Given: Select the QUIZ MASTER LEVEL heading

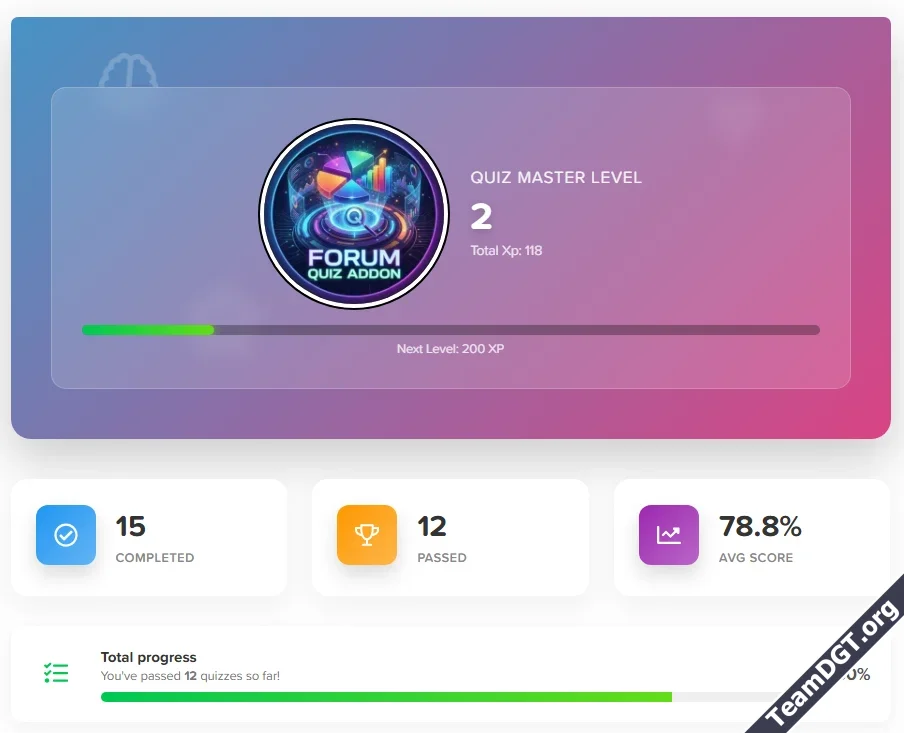Looking at the screenshot, I should pyautogui.click(x=556, y=177).
